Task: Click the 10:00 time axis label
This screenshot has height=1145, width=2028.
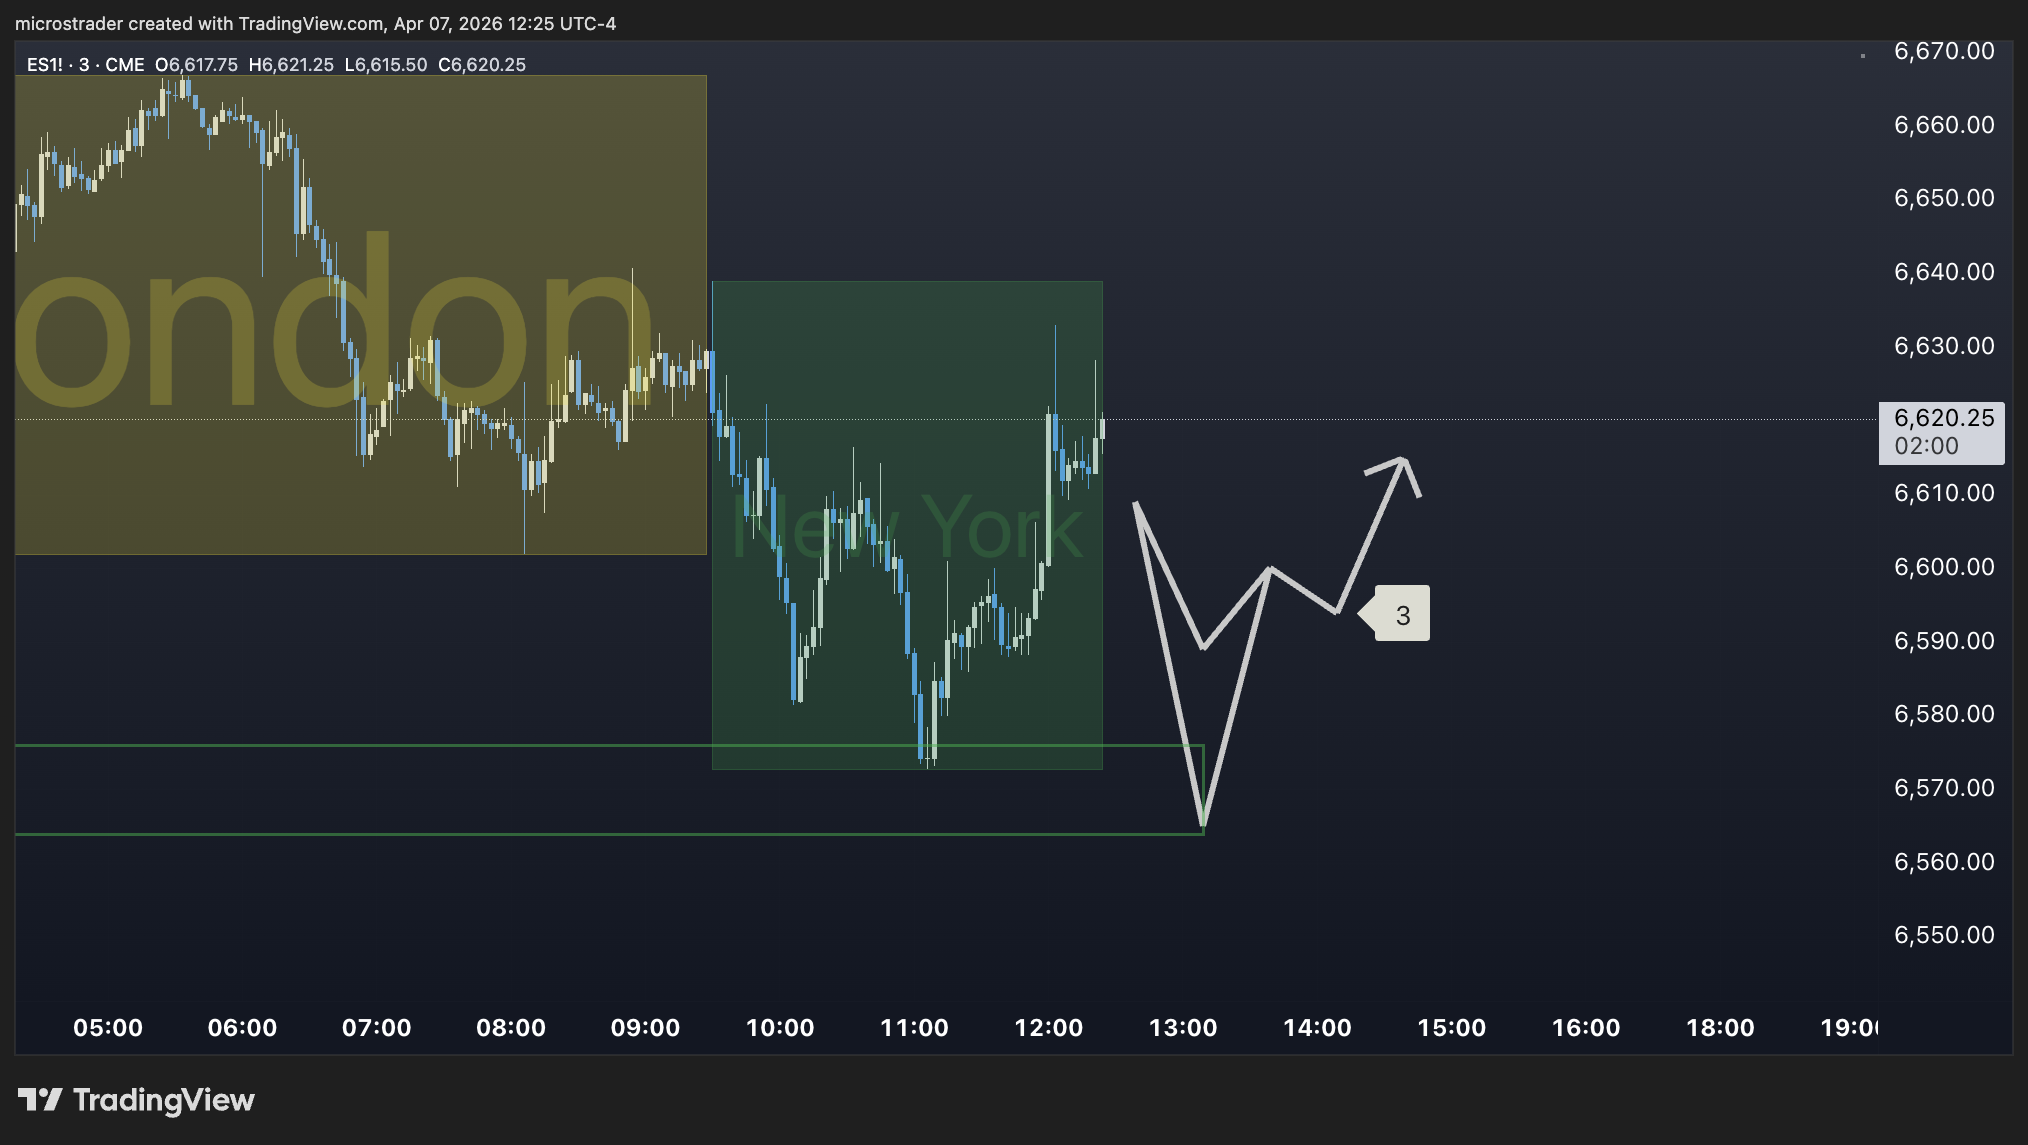Action: (780, 1028)
